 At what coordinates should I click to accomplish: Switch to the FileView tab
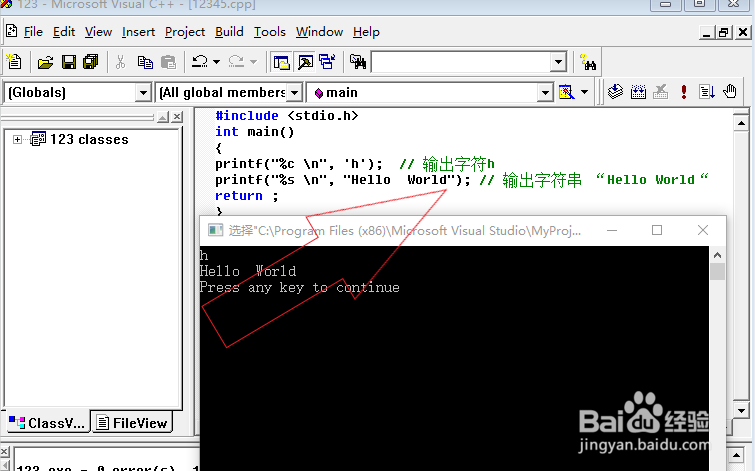[132, 422]
